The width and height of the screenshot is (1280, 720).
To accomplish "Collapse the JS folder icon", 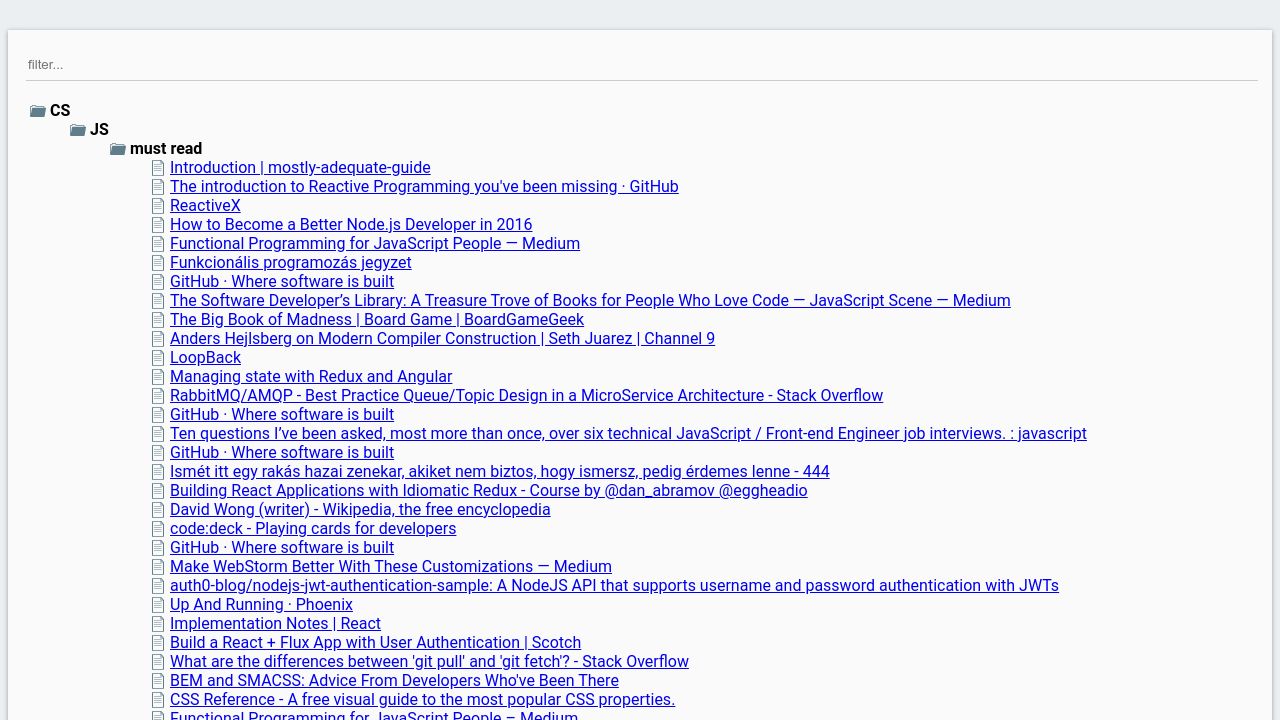I will click(x=78, y=130).
